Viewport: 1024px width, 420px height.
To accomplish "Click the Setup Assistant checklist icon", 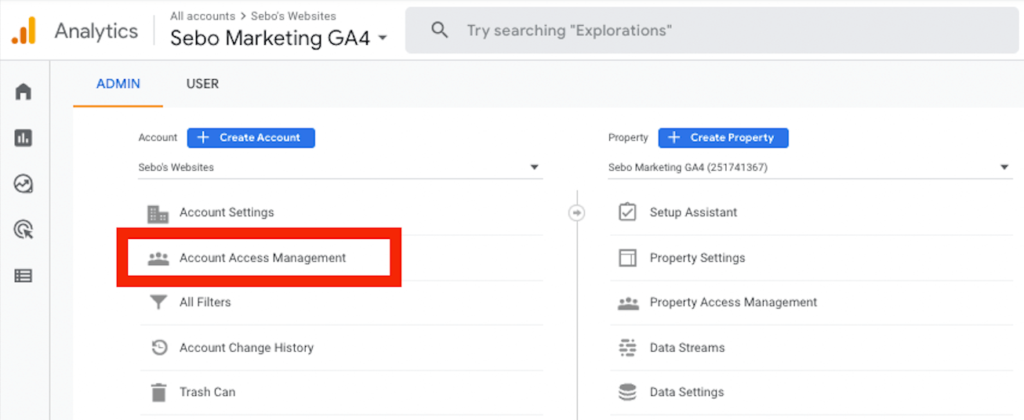I will click(x=627, y=212).
